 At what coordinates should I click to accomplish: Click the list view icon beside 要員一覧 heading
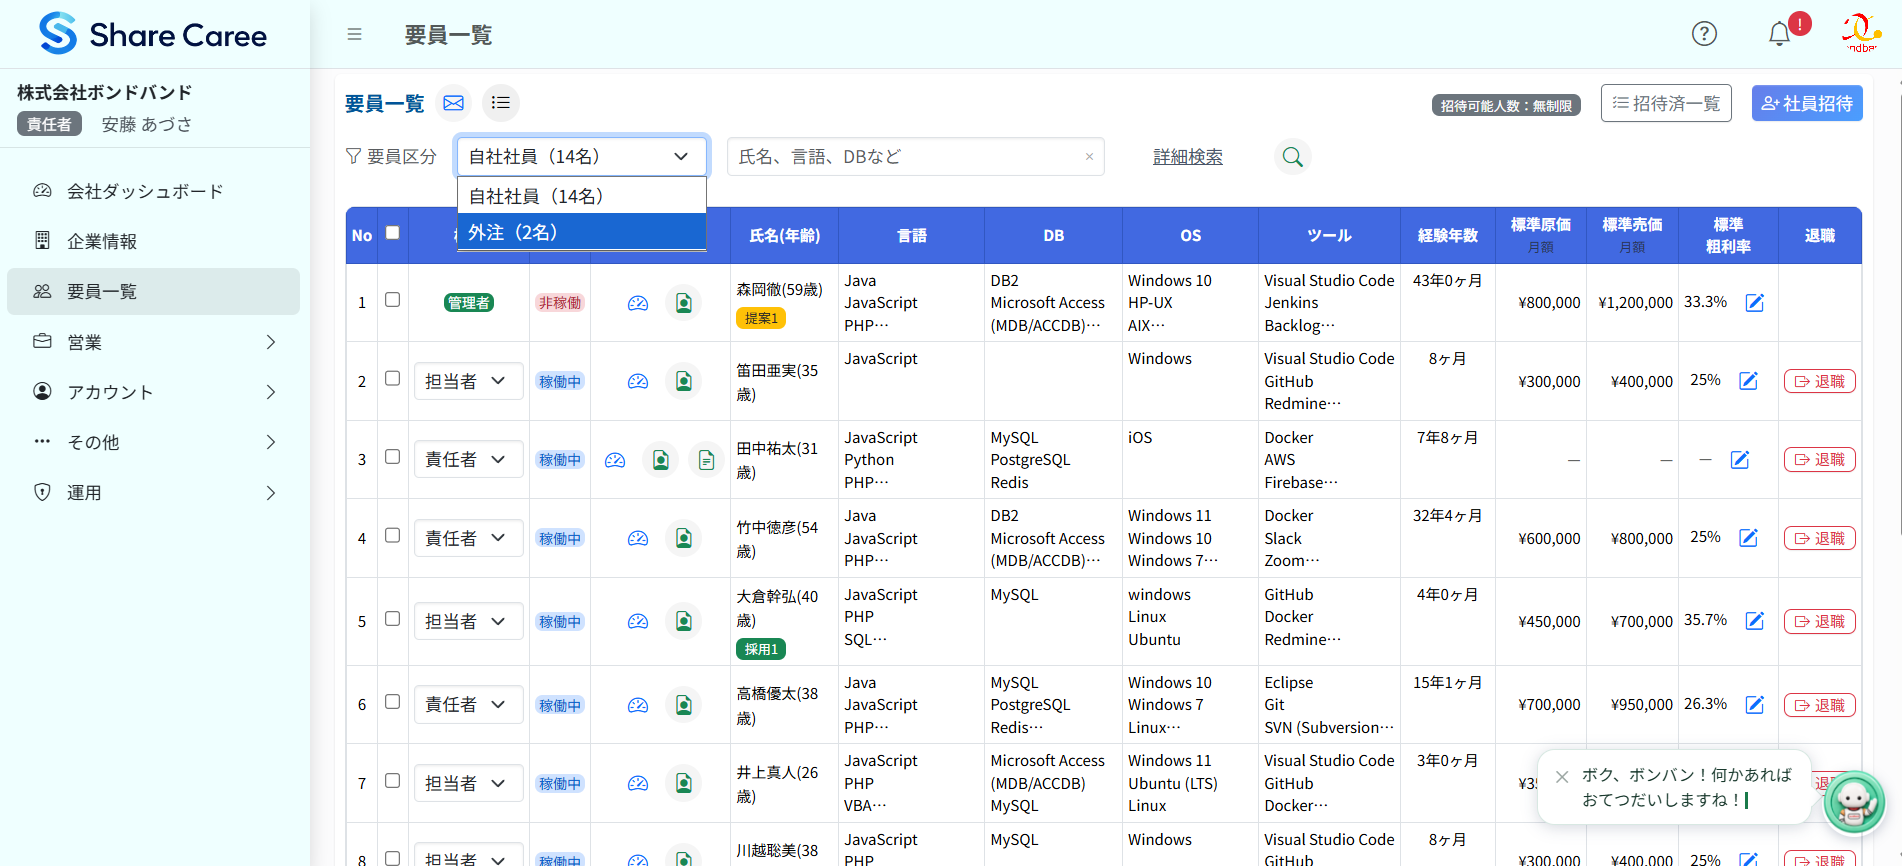point(501,103)
